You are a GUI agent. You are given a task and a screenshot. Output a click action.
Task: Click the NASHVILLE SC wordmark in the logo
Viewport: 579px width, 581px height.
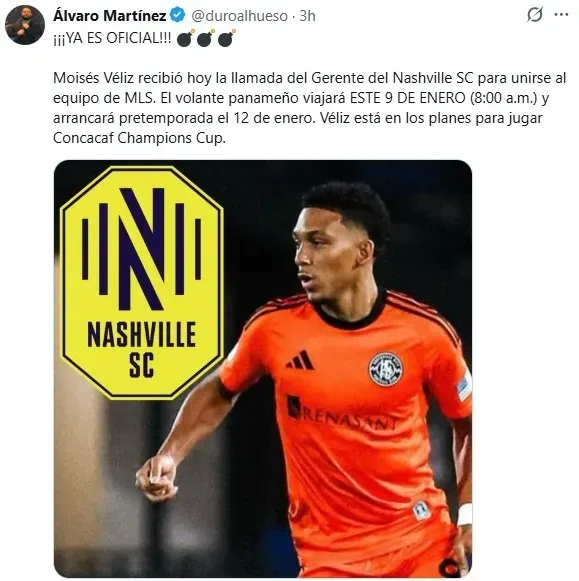[142, 349]
